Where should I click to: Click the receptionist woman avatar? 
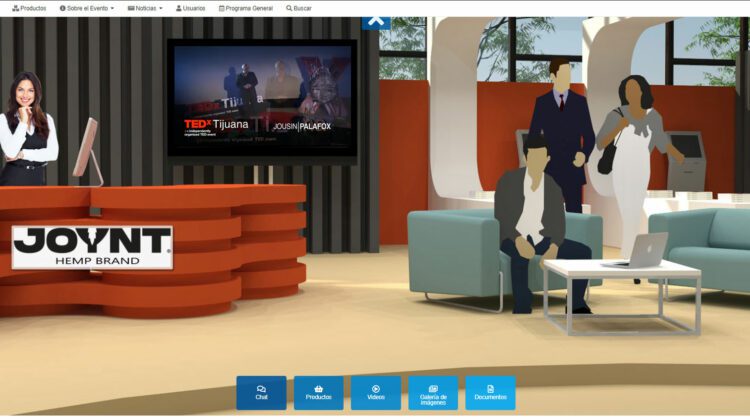(x=26, y=130)
